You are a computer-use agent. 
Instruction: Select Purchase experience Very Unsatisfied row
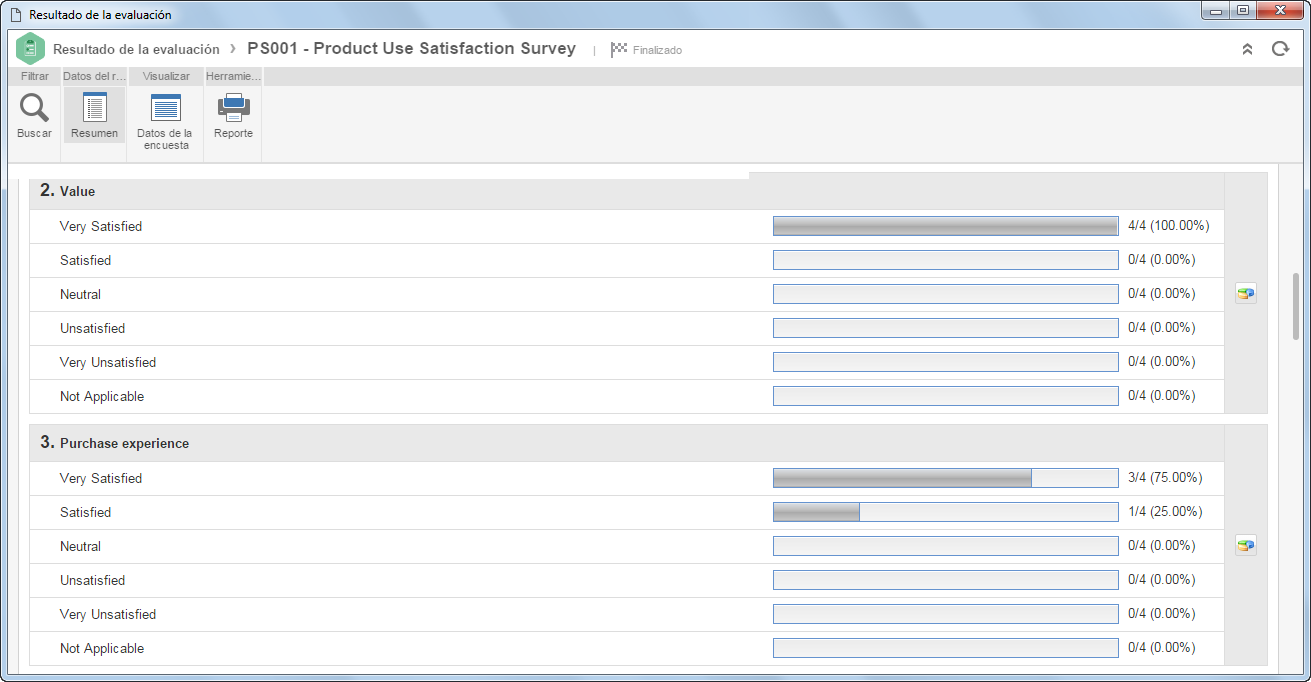click(x=627, y=614)
